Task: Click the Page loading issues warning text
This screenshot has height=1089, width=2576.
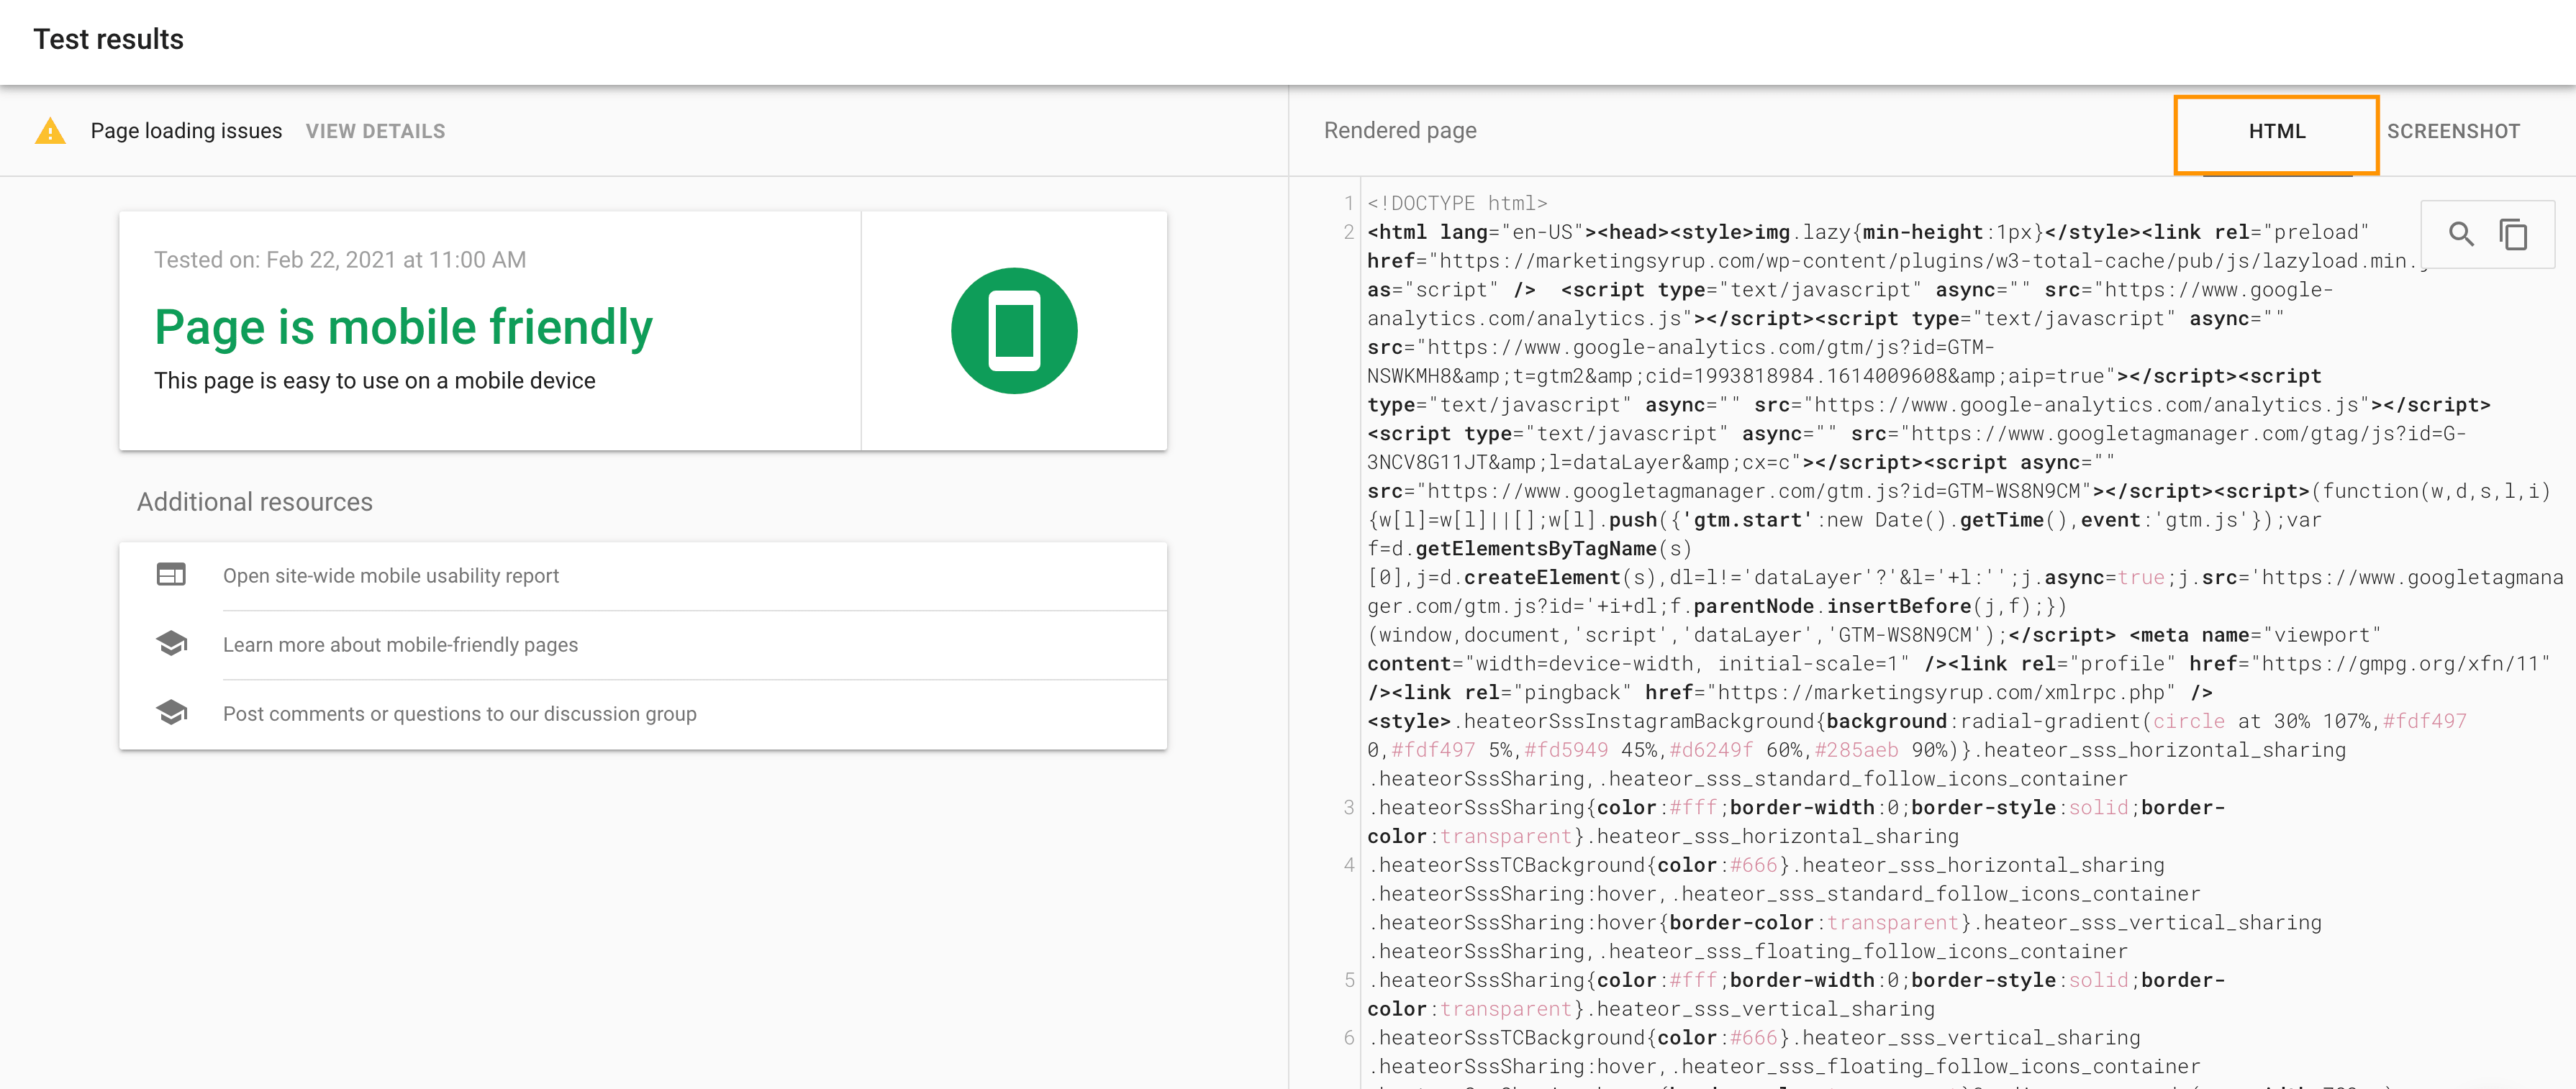Action: [x=186, y=130]
